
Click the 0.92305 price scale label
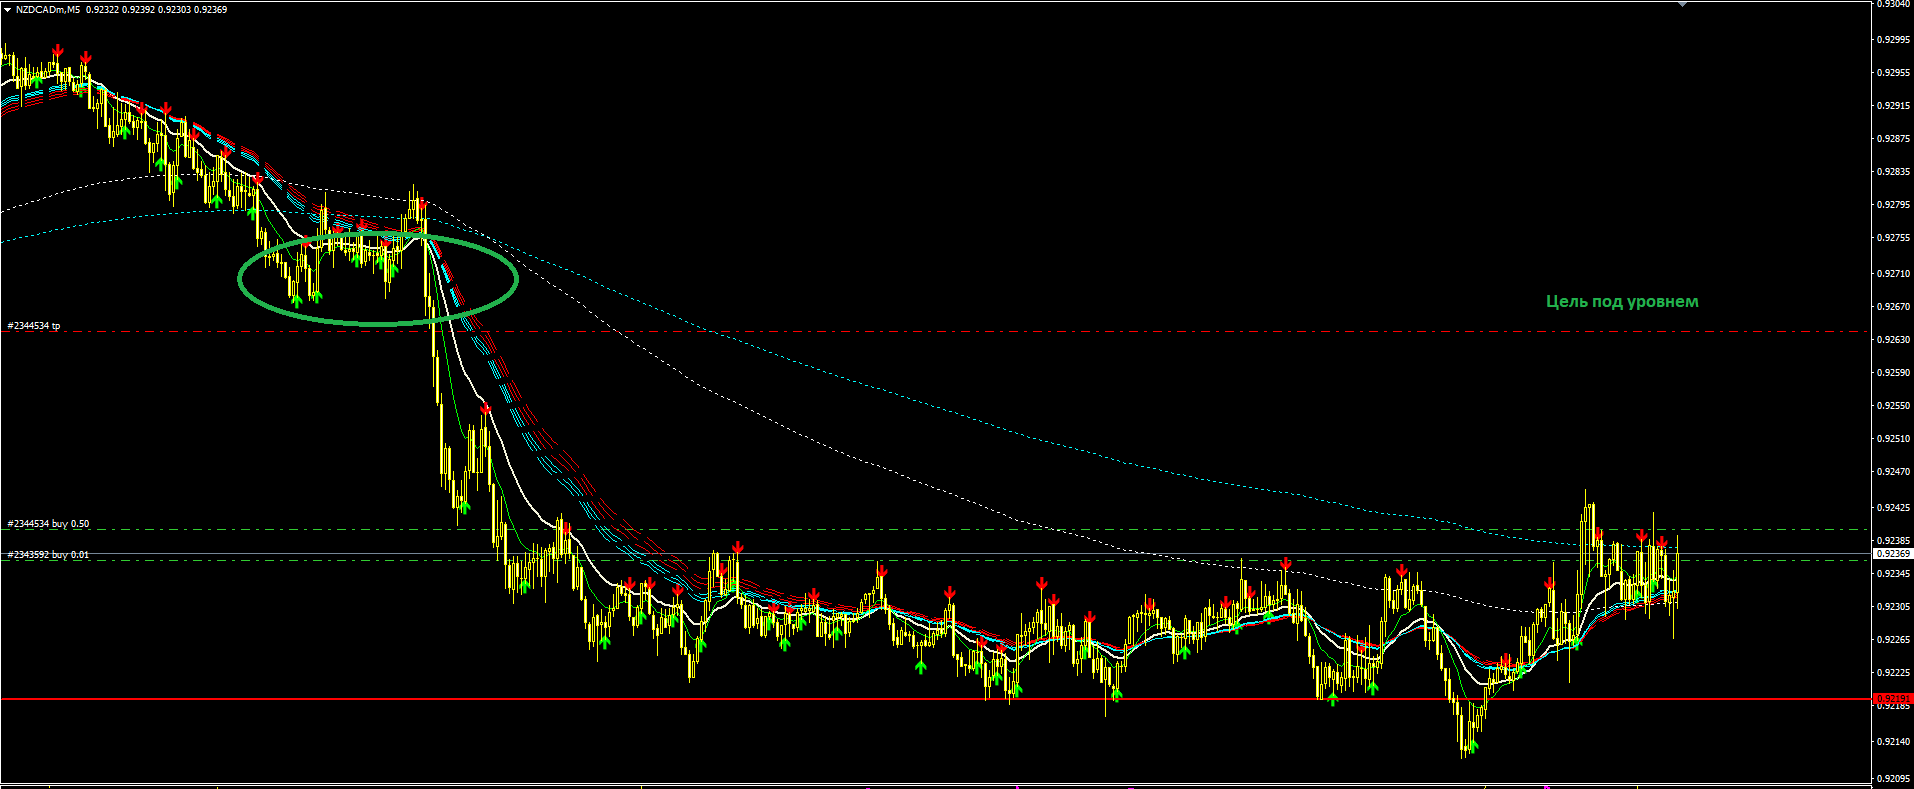[x=1892, y=607]
